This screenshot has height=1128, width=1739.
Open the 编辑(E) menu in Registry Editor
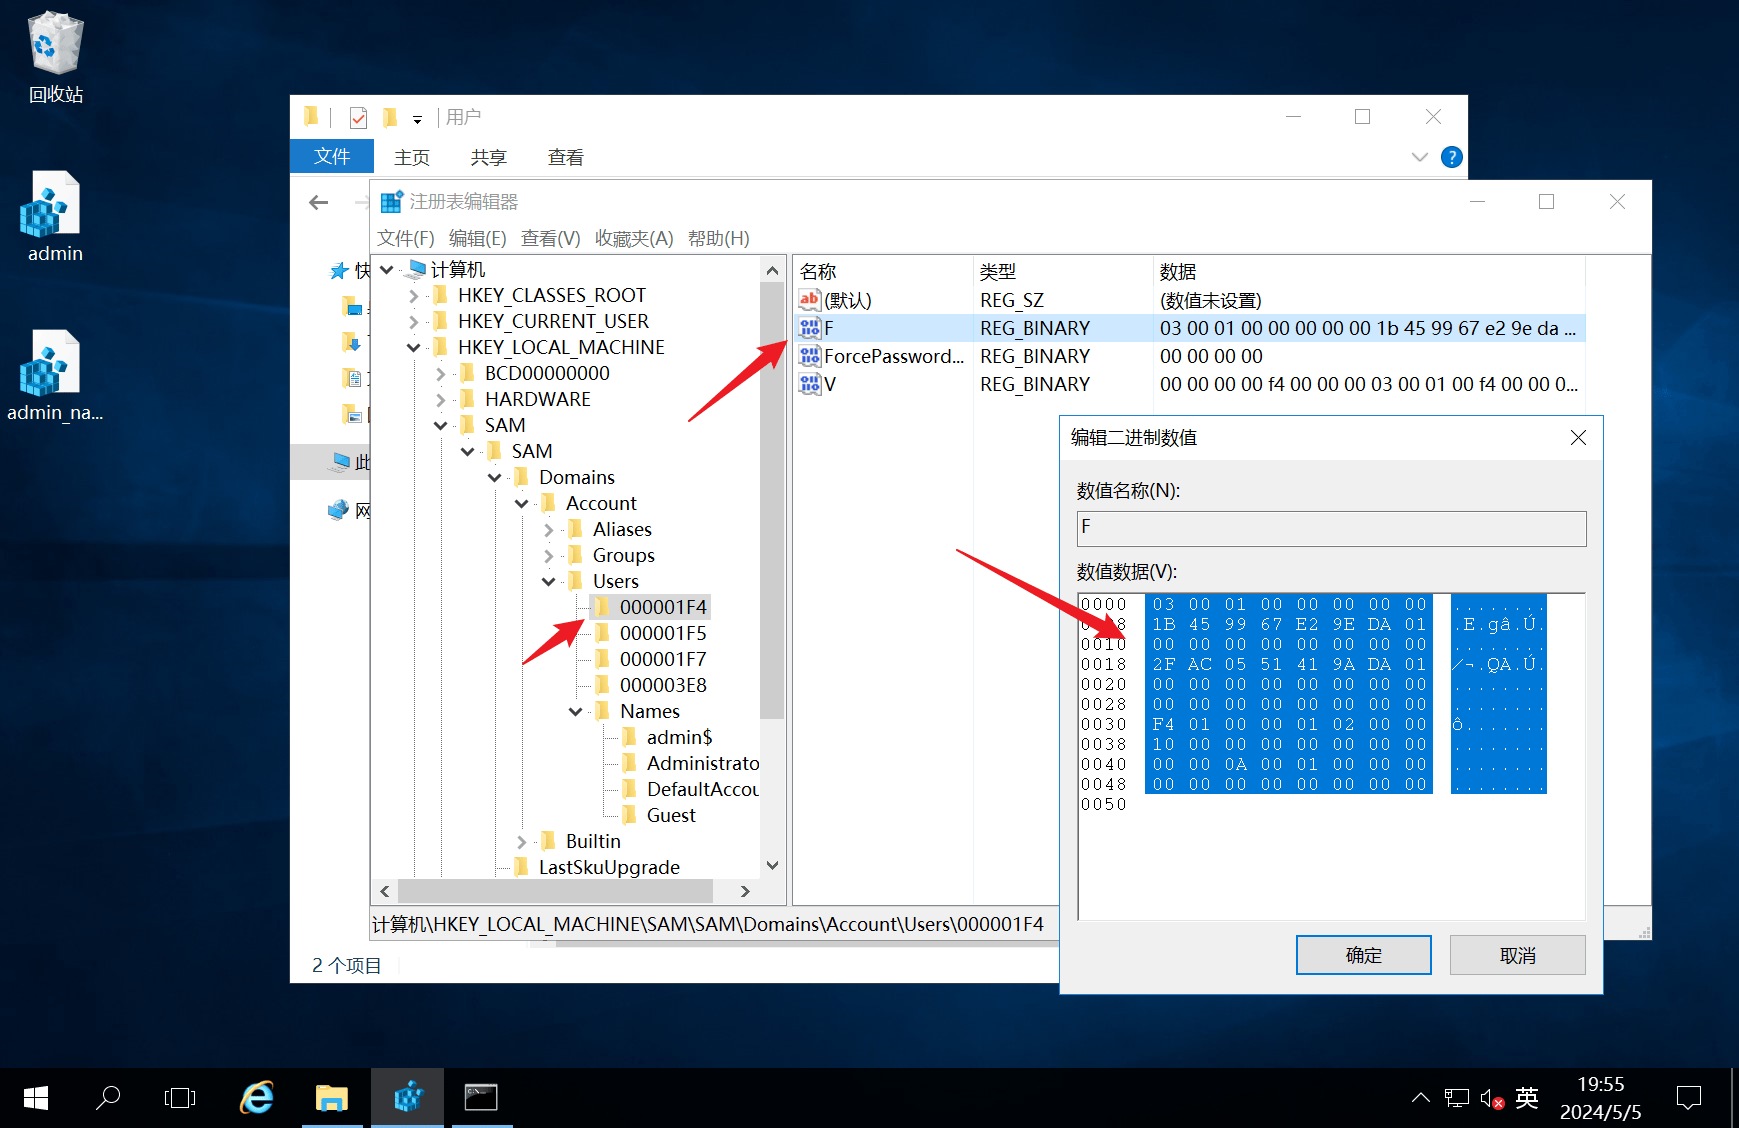point(477,238)
